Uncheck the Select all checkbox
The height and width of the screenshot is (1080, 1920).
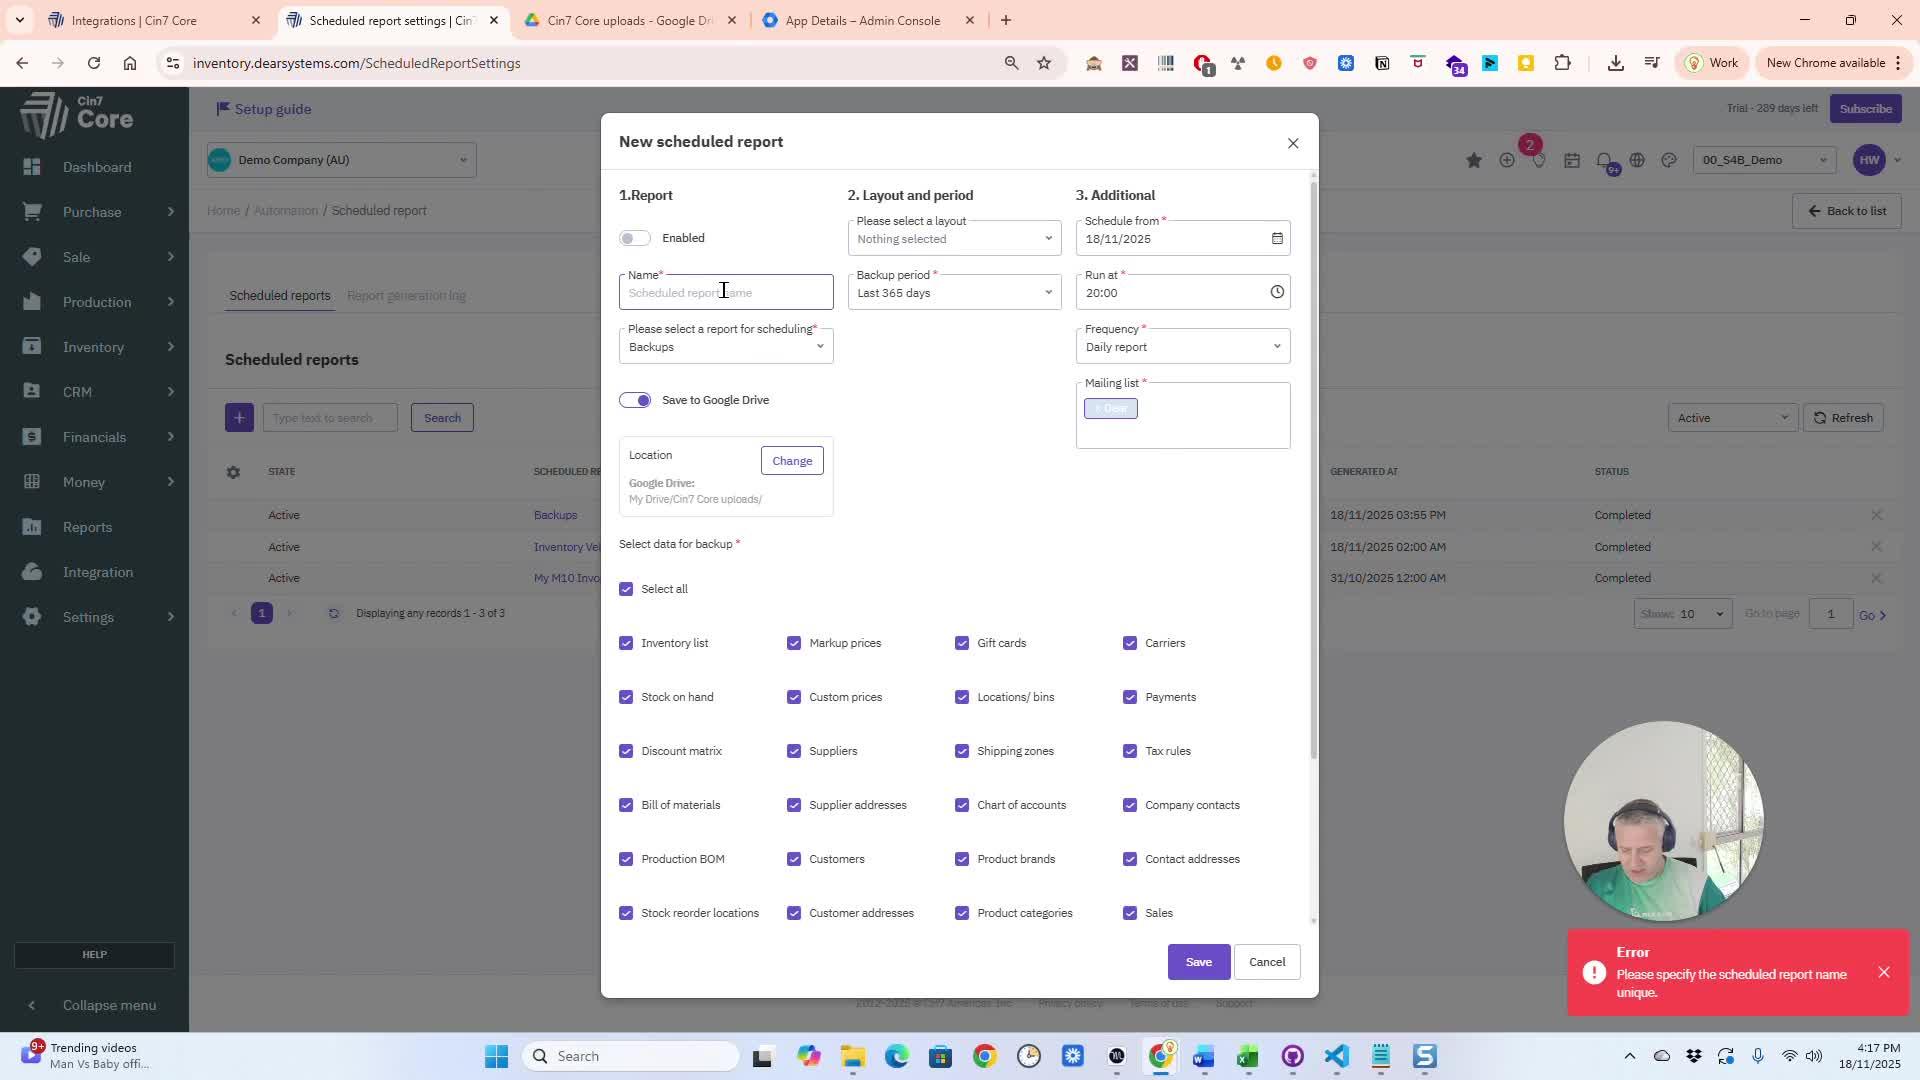pos(626,589)
